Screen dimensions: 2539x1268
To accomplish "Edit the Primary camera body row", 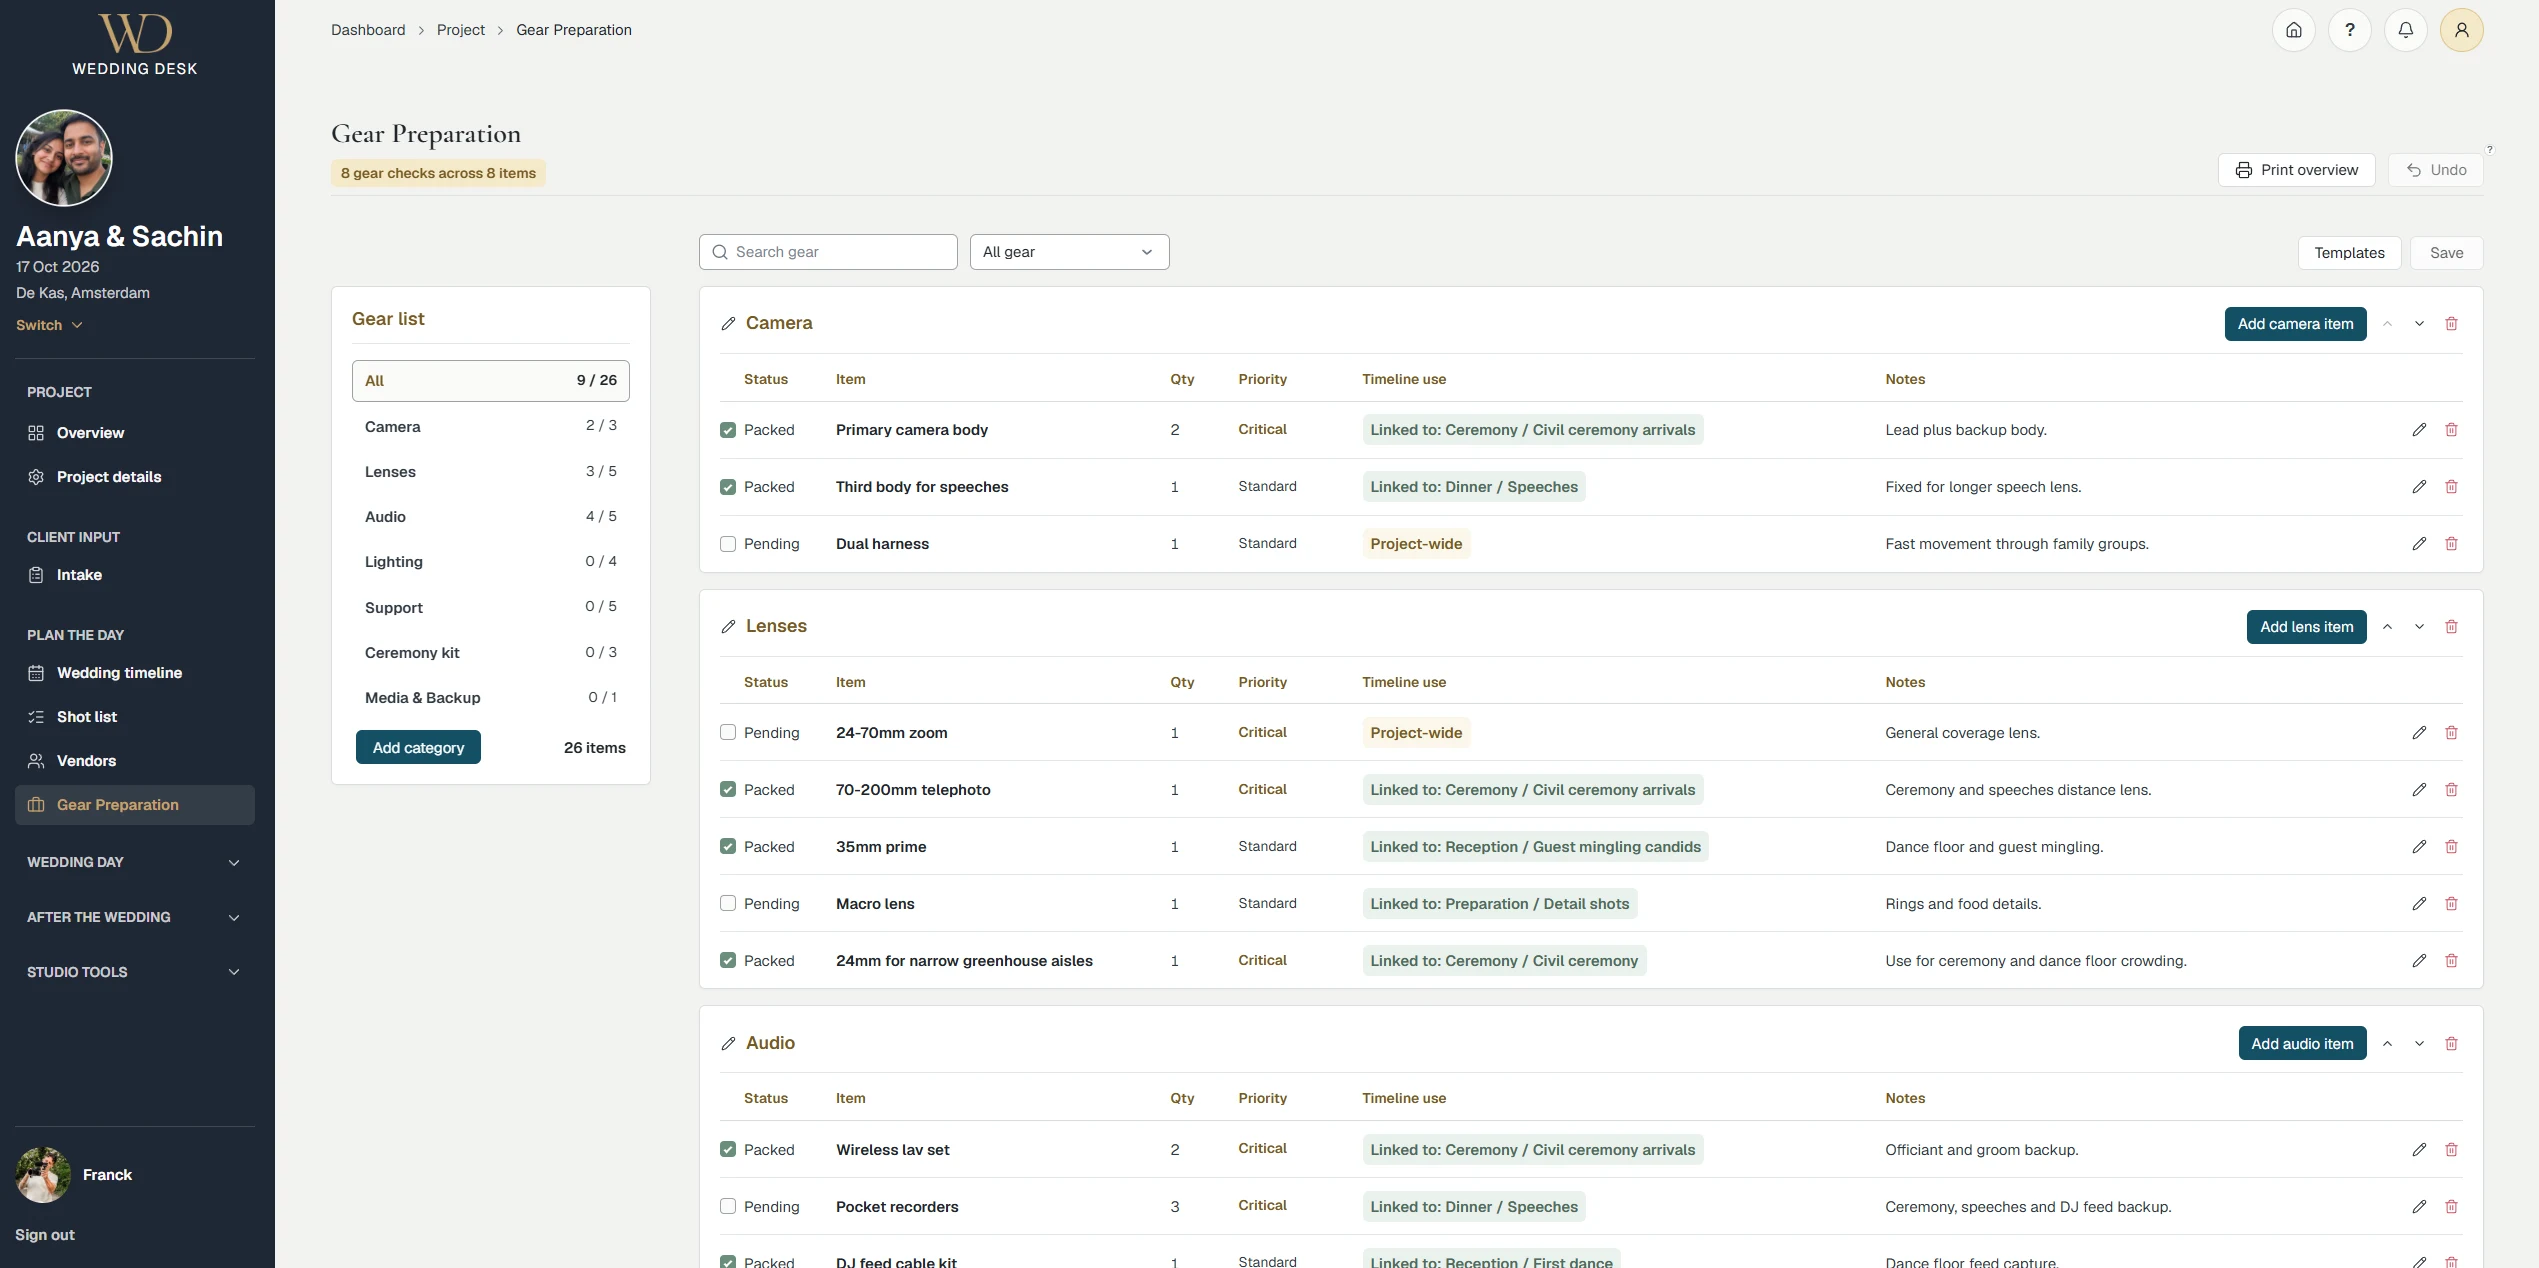I will [2419, 430].
